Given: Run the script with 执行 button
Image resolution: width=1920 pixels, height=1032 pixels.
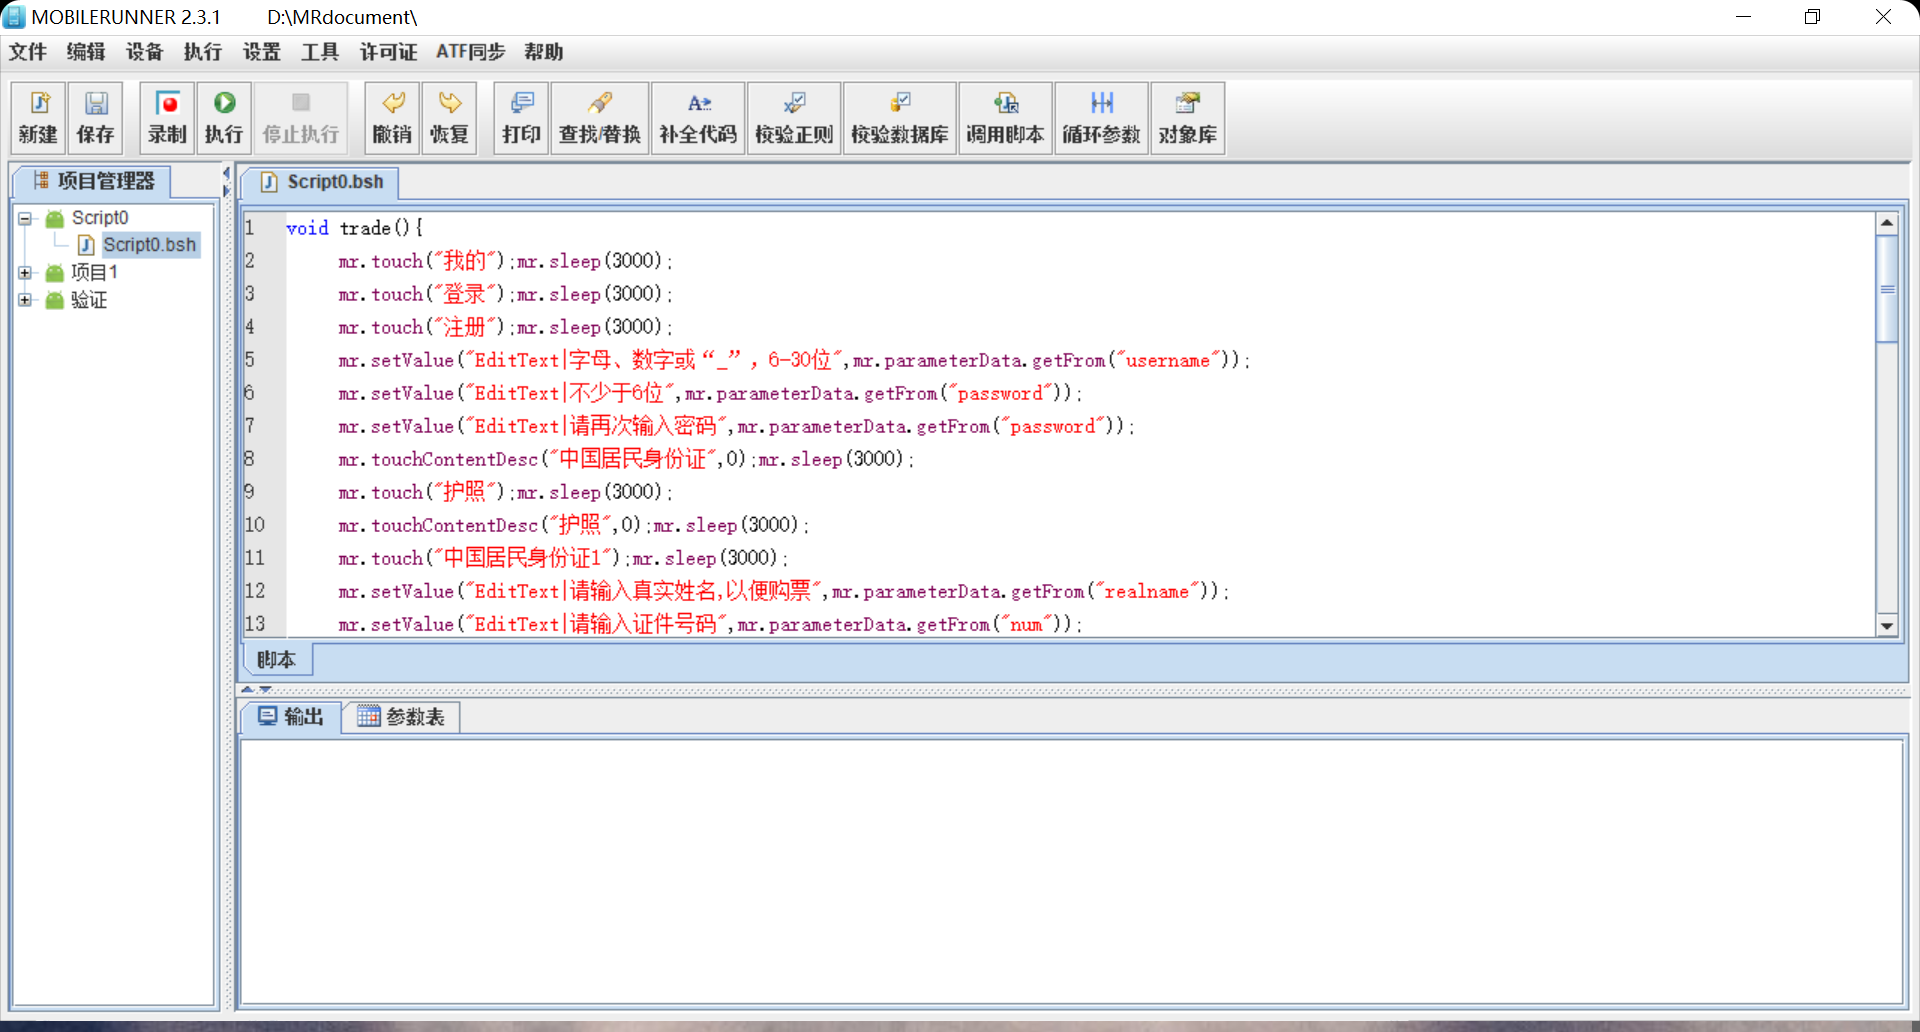Looking at the screenshot, I should (224, 118).
